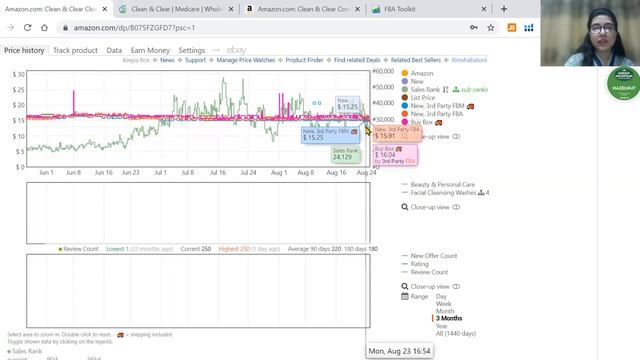640x360 pixels.
Task: Toggle the Buy Box series in legend
Action: [421, 122]
